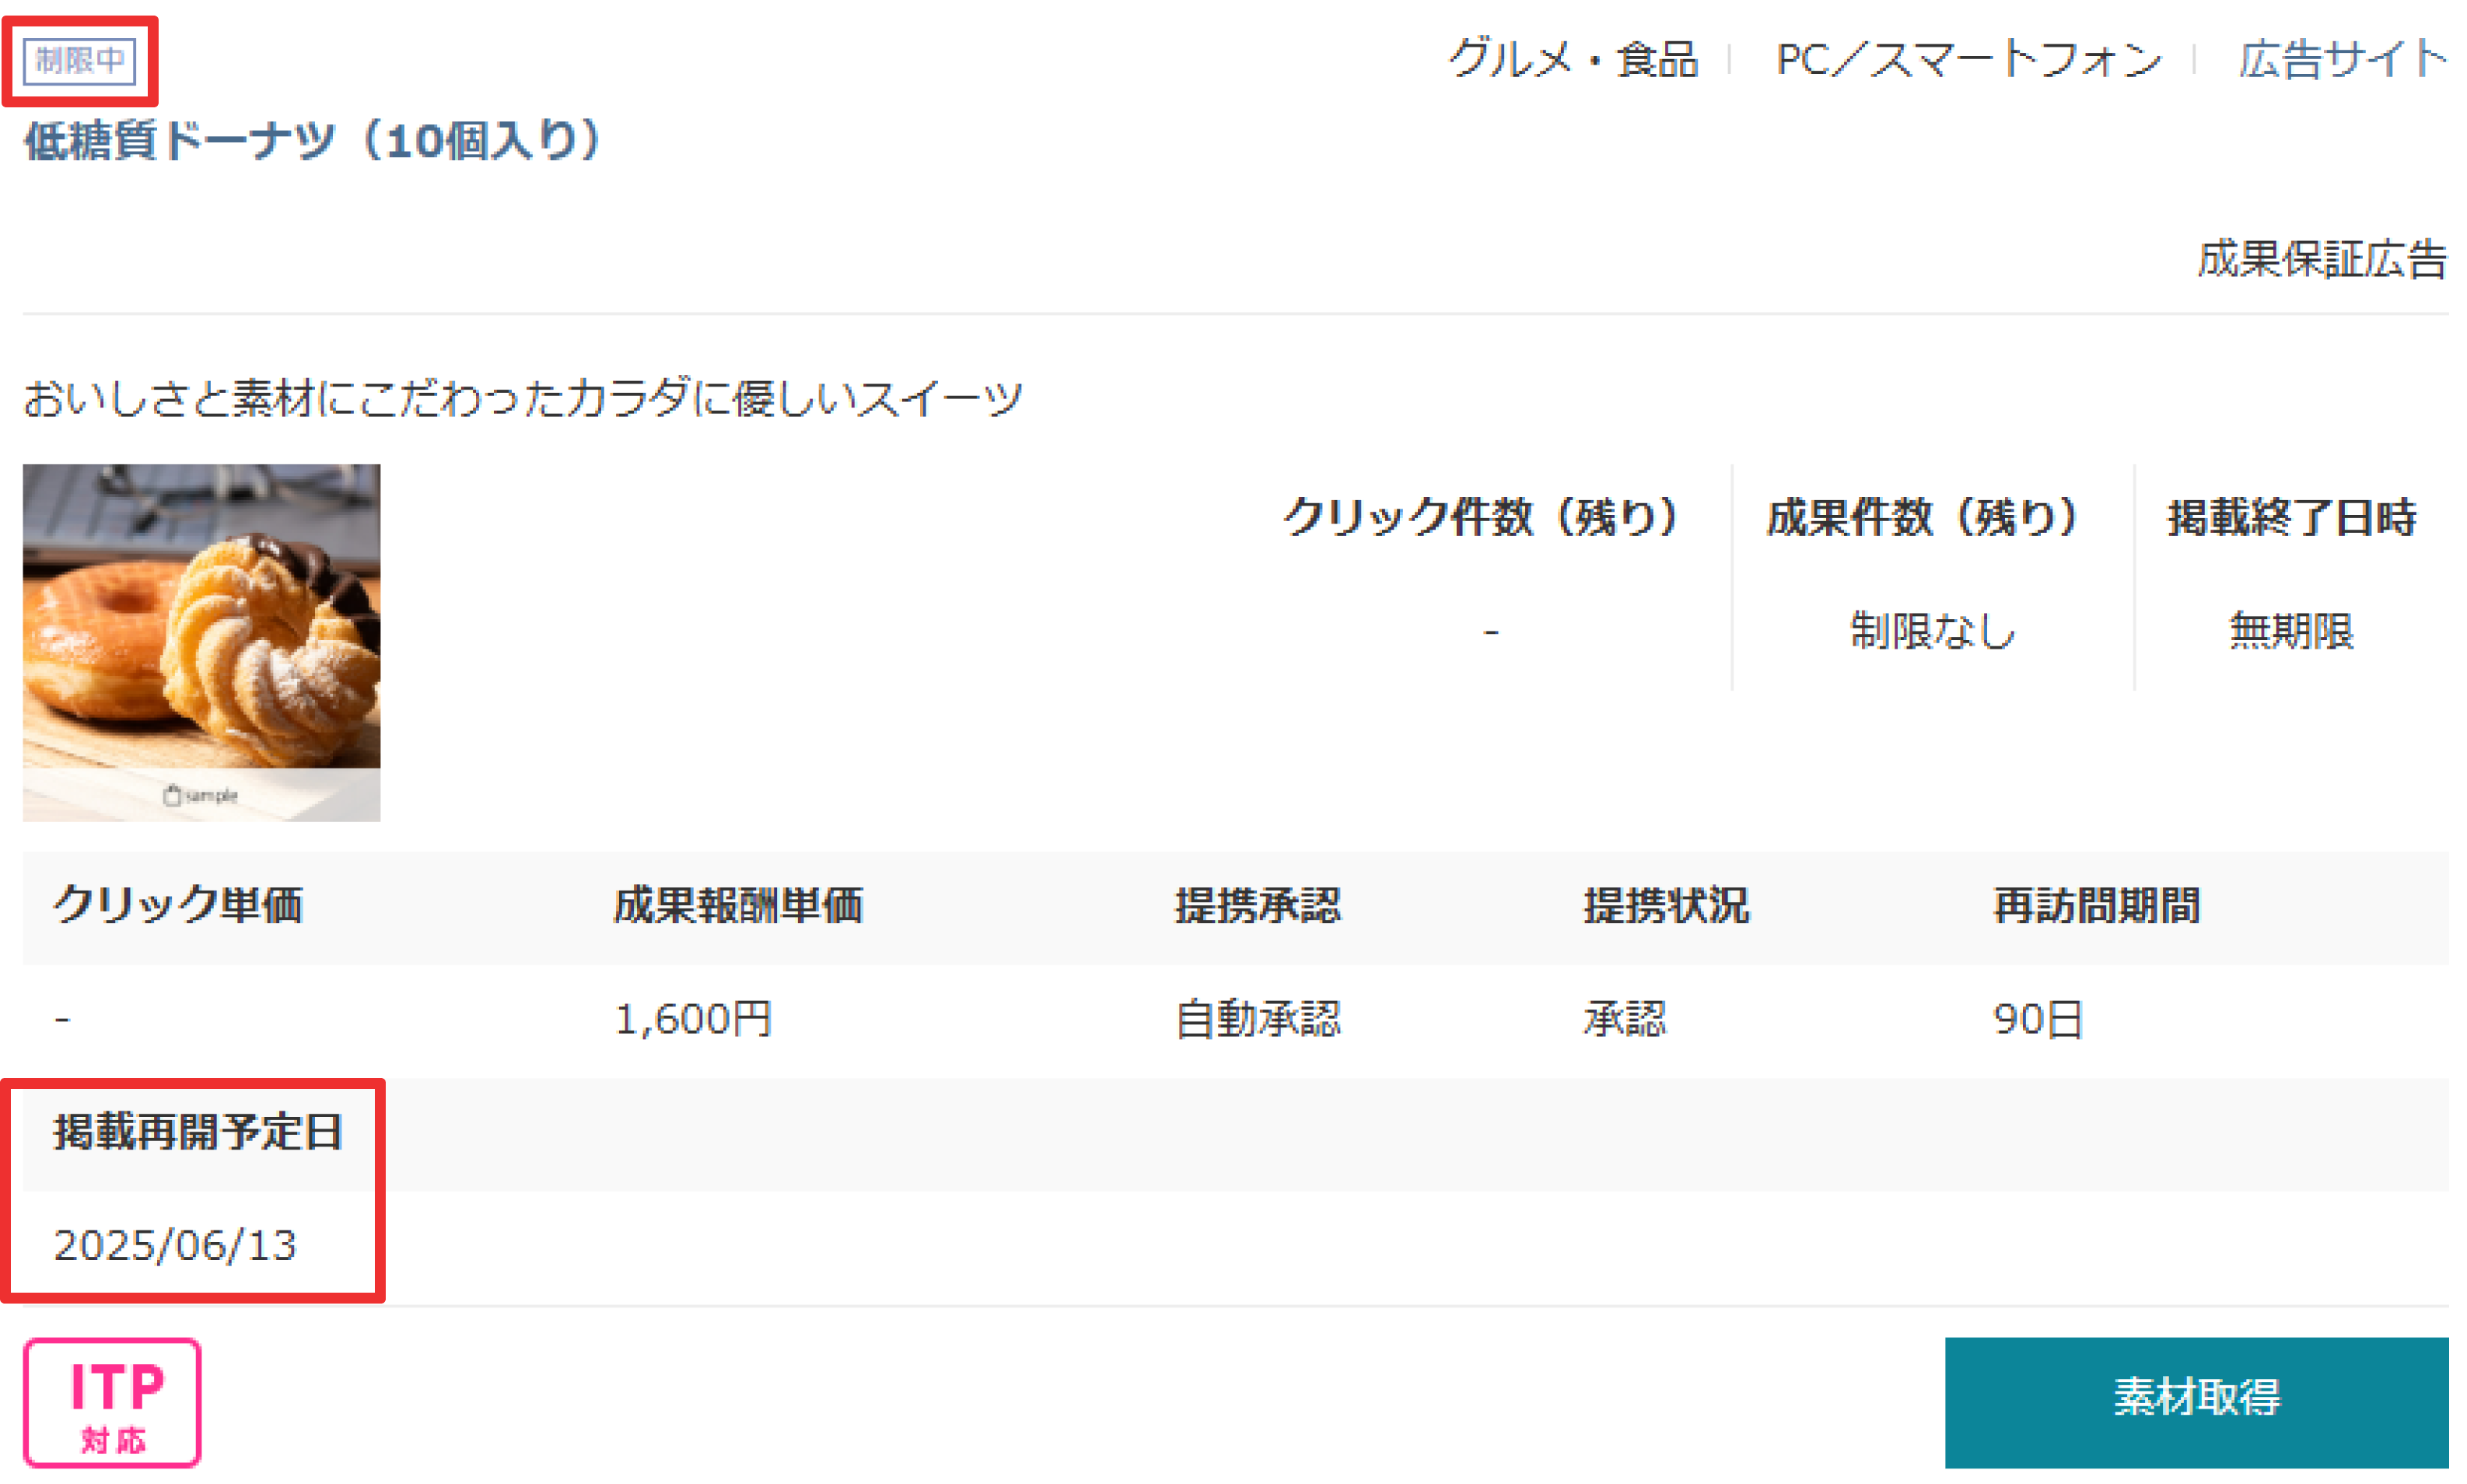The image size is (2467, 1484).
Task: Click the PC/スマートフォン device label
Action: pos(1967,59)
